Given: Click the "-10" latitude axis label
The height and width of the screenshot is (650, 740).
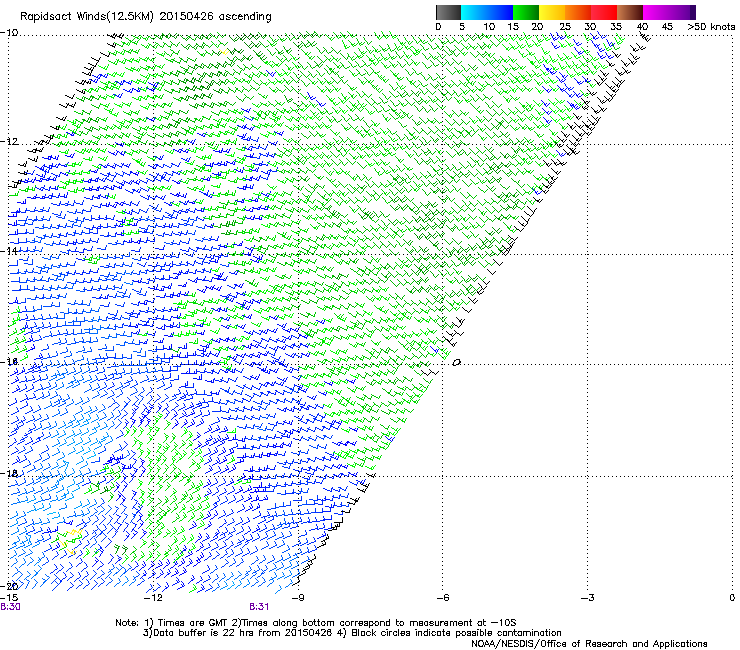Looking at the screenshot, I should pos(9,33).
